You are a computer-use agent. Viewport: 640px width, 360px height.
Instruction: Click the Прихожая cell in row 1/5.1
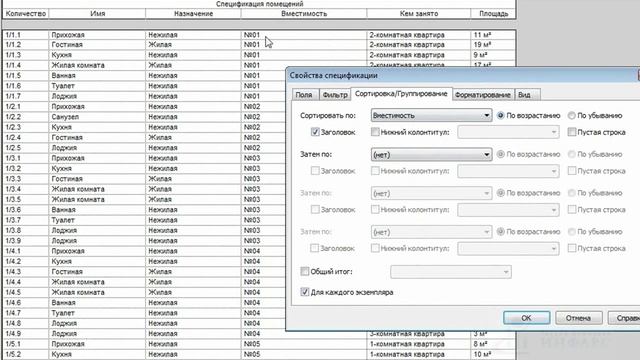[97, 344]
